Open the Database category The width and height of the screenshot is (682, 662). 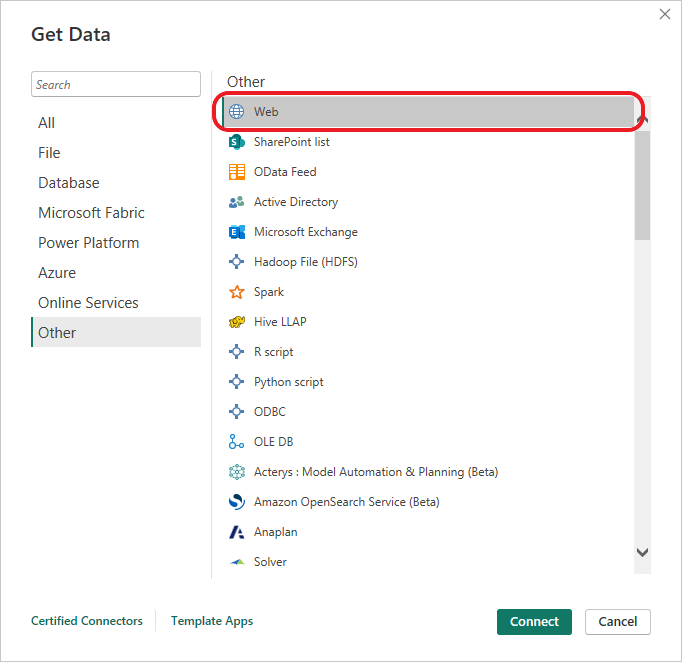pyautogui.click(x=69, y=183)
